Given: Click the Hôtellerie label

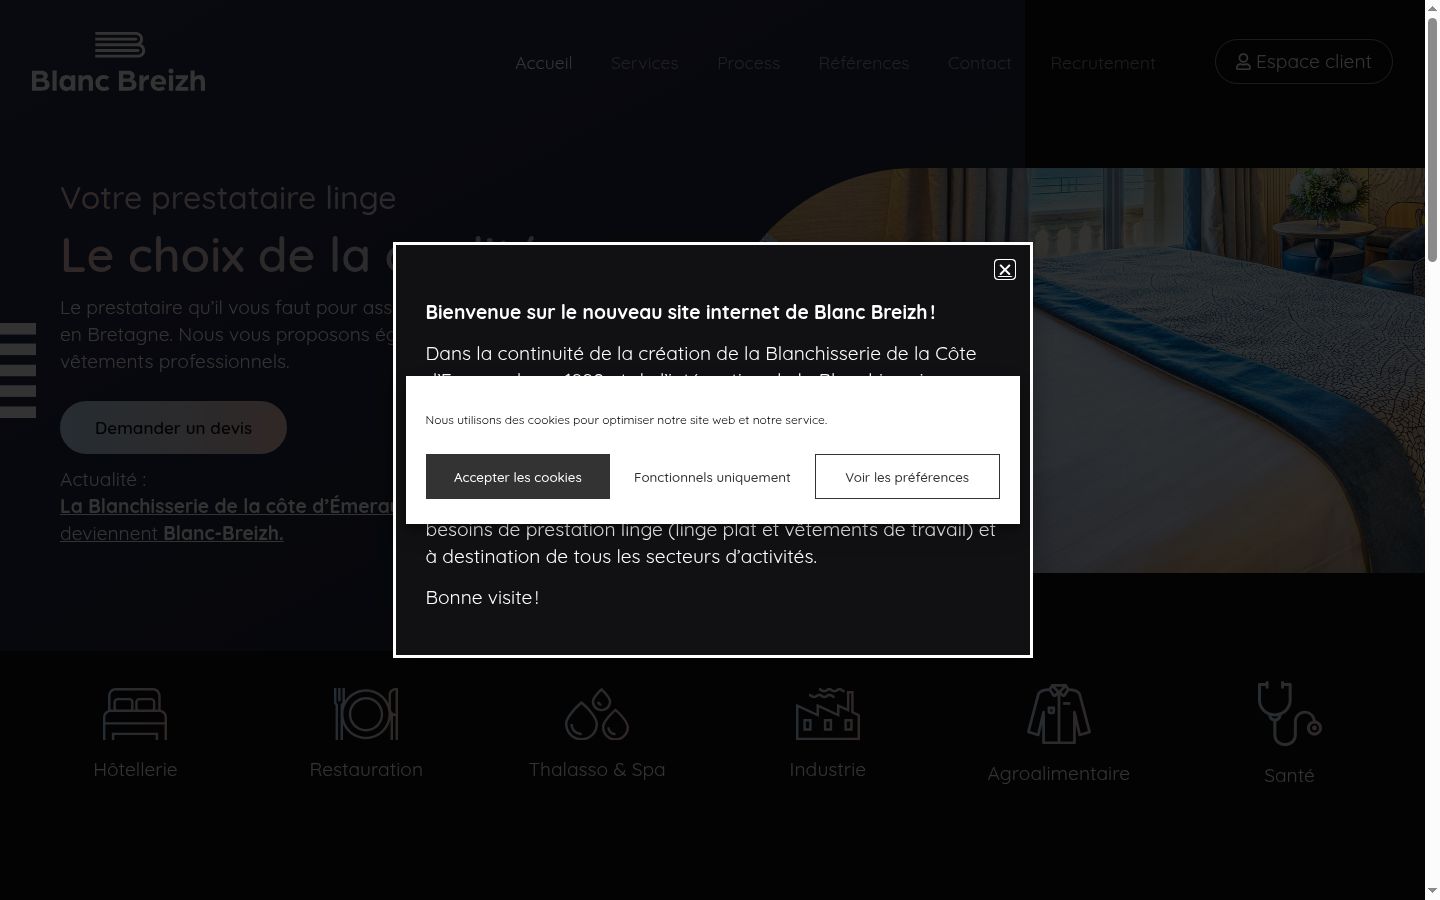Looking at the screenshot, I should [135, 769].
